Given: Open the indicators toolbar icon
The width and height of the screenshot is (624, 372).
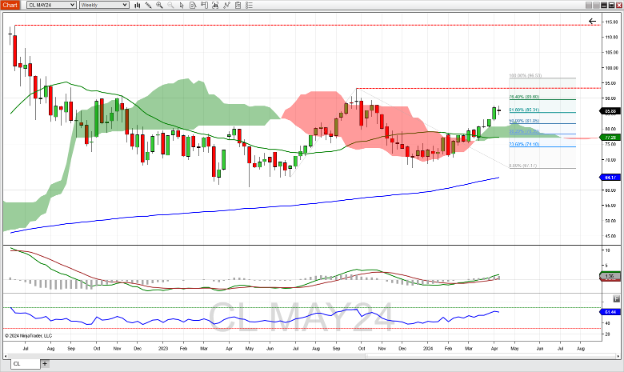Looking at the screenshot, I should [215, 5].
